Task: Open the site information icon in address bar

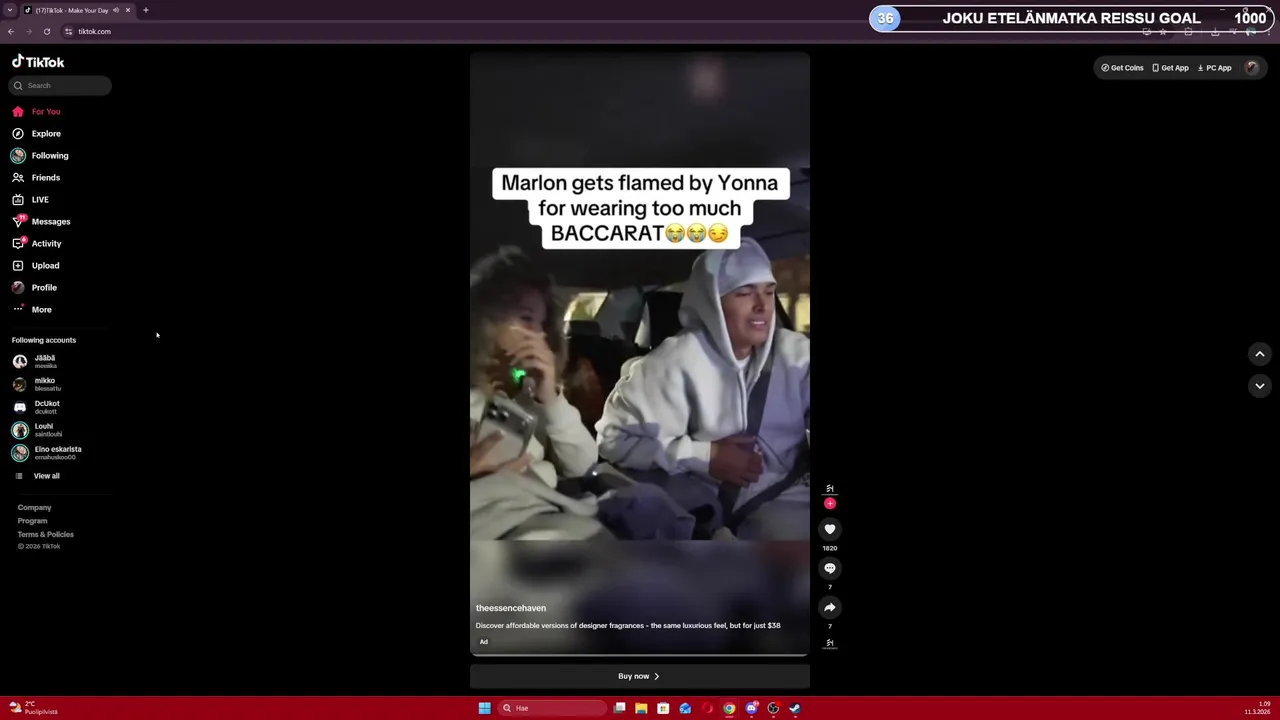Action: [x=68, y=31]
